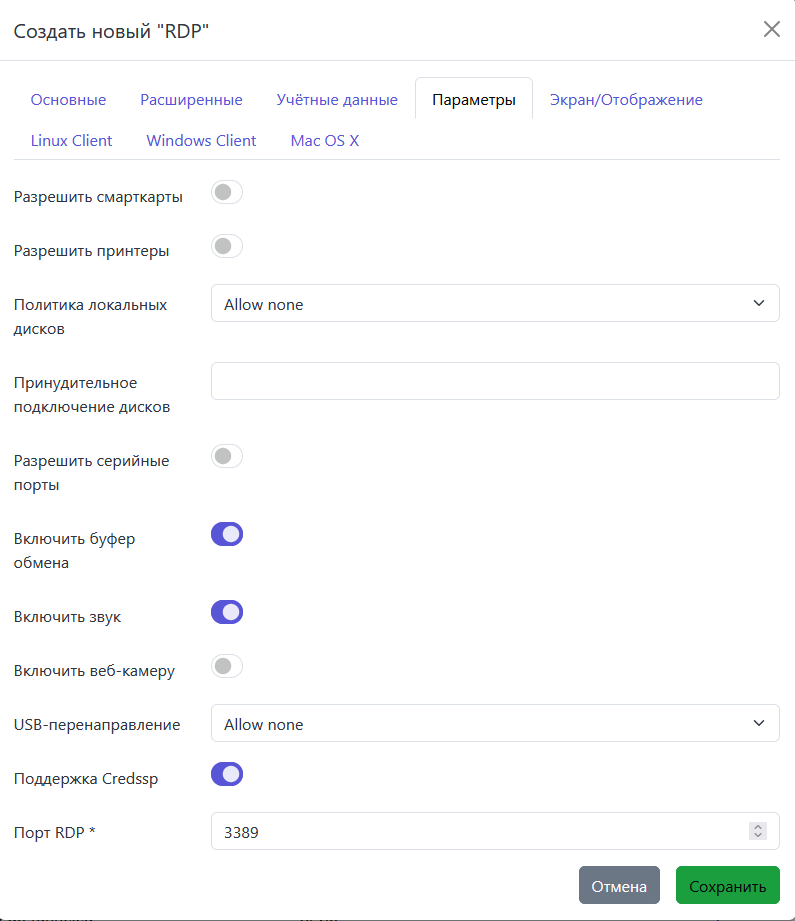795x921 pixels.
Task: Enable Разрешить принтеры switch
Action: coord(227,247)
